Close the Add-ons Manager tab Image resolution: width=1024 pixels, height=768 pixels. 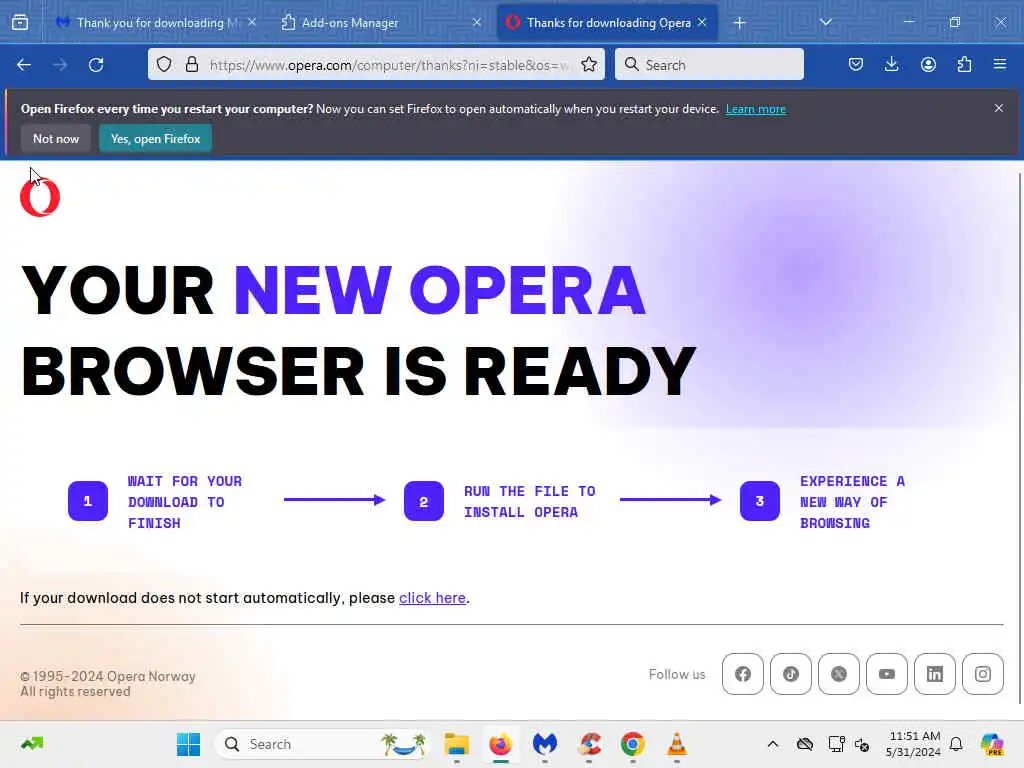click(477, 22)
